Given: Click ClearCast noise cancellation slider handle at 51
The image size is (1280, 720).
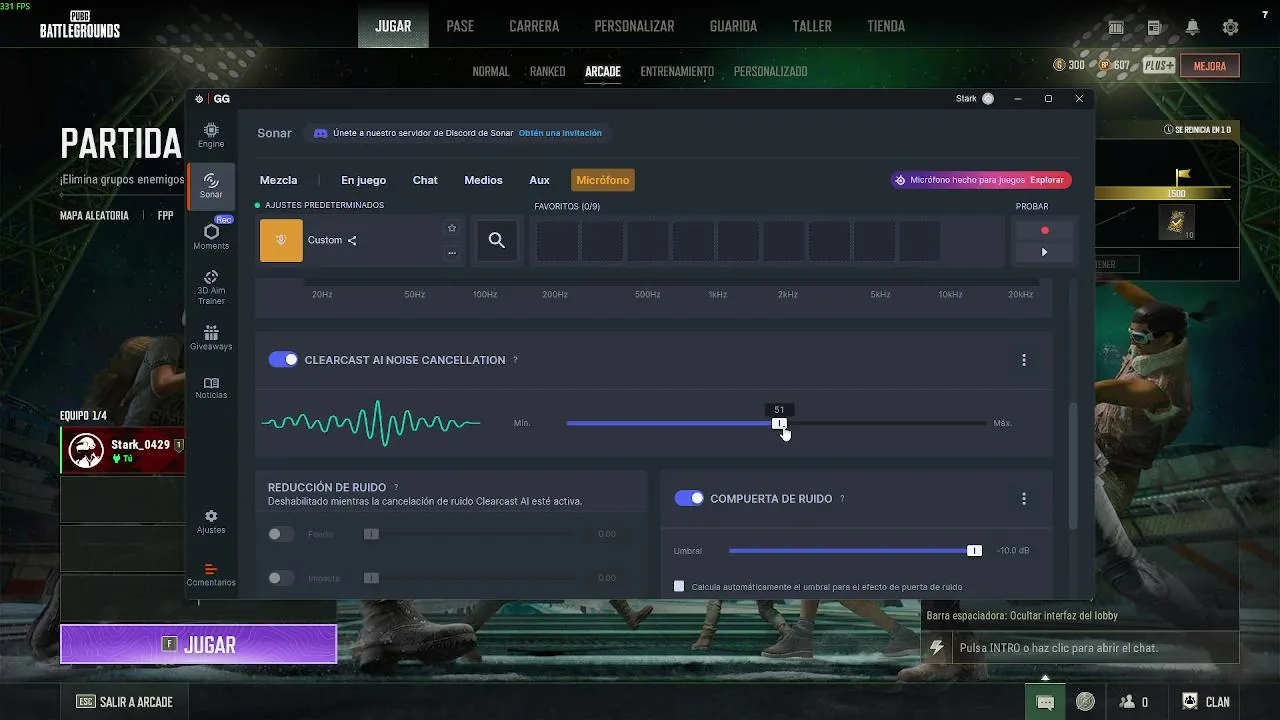Looking at the screenshot, I should tap(779, 423).
